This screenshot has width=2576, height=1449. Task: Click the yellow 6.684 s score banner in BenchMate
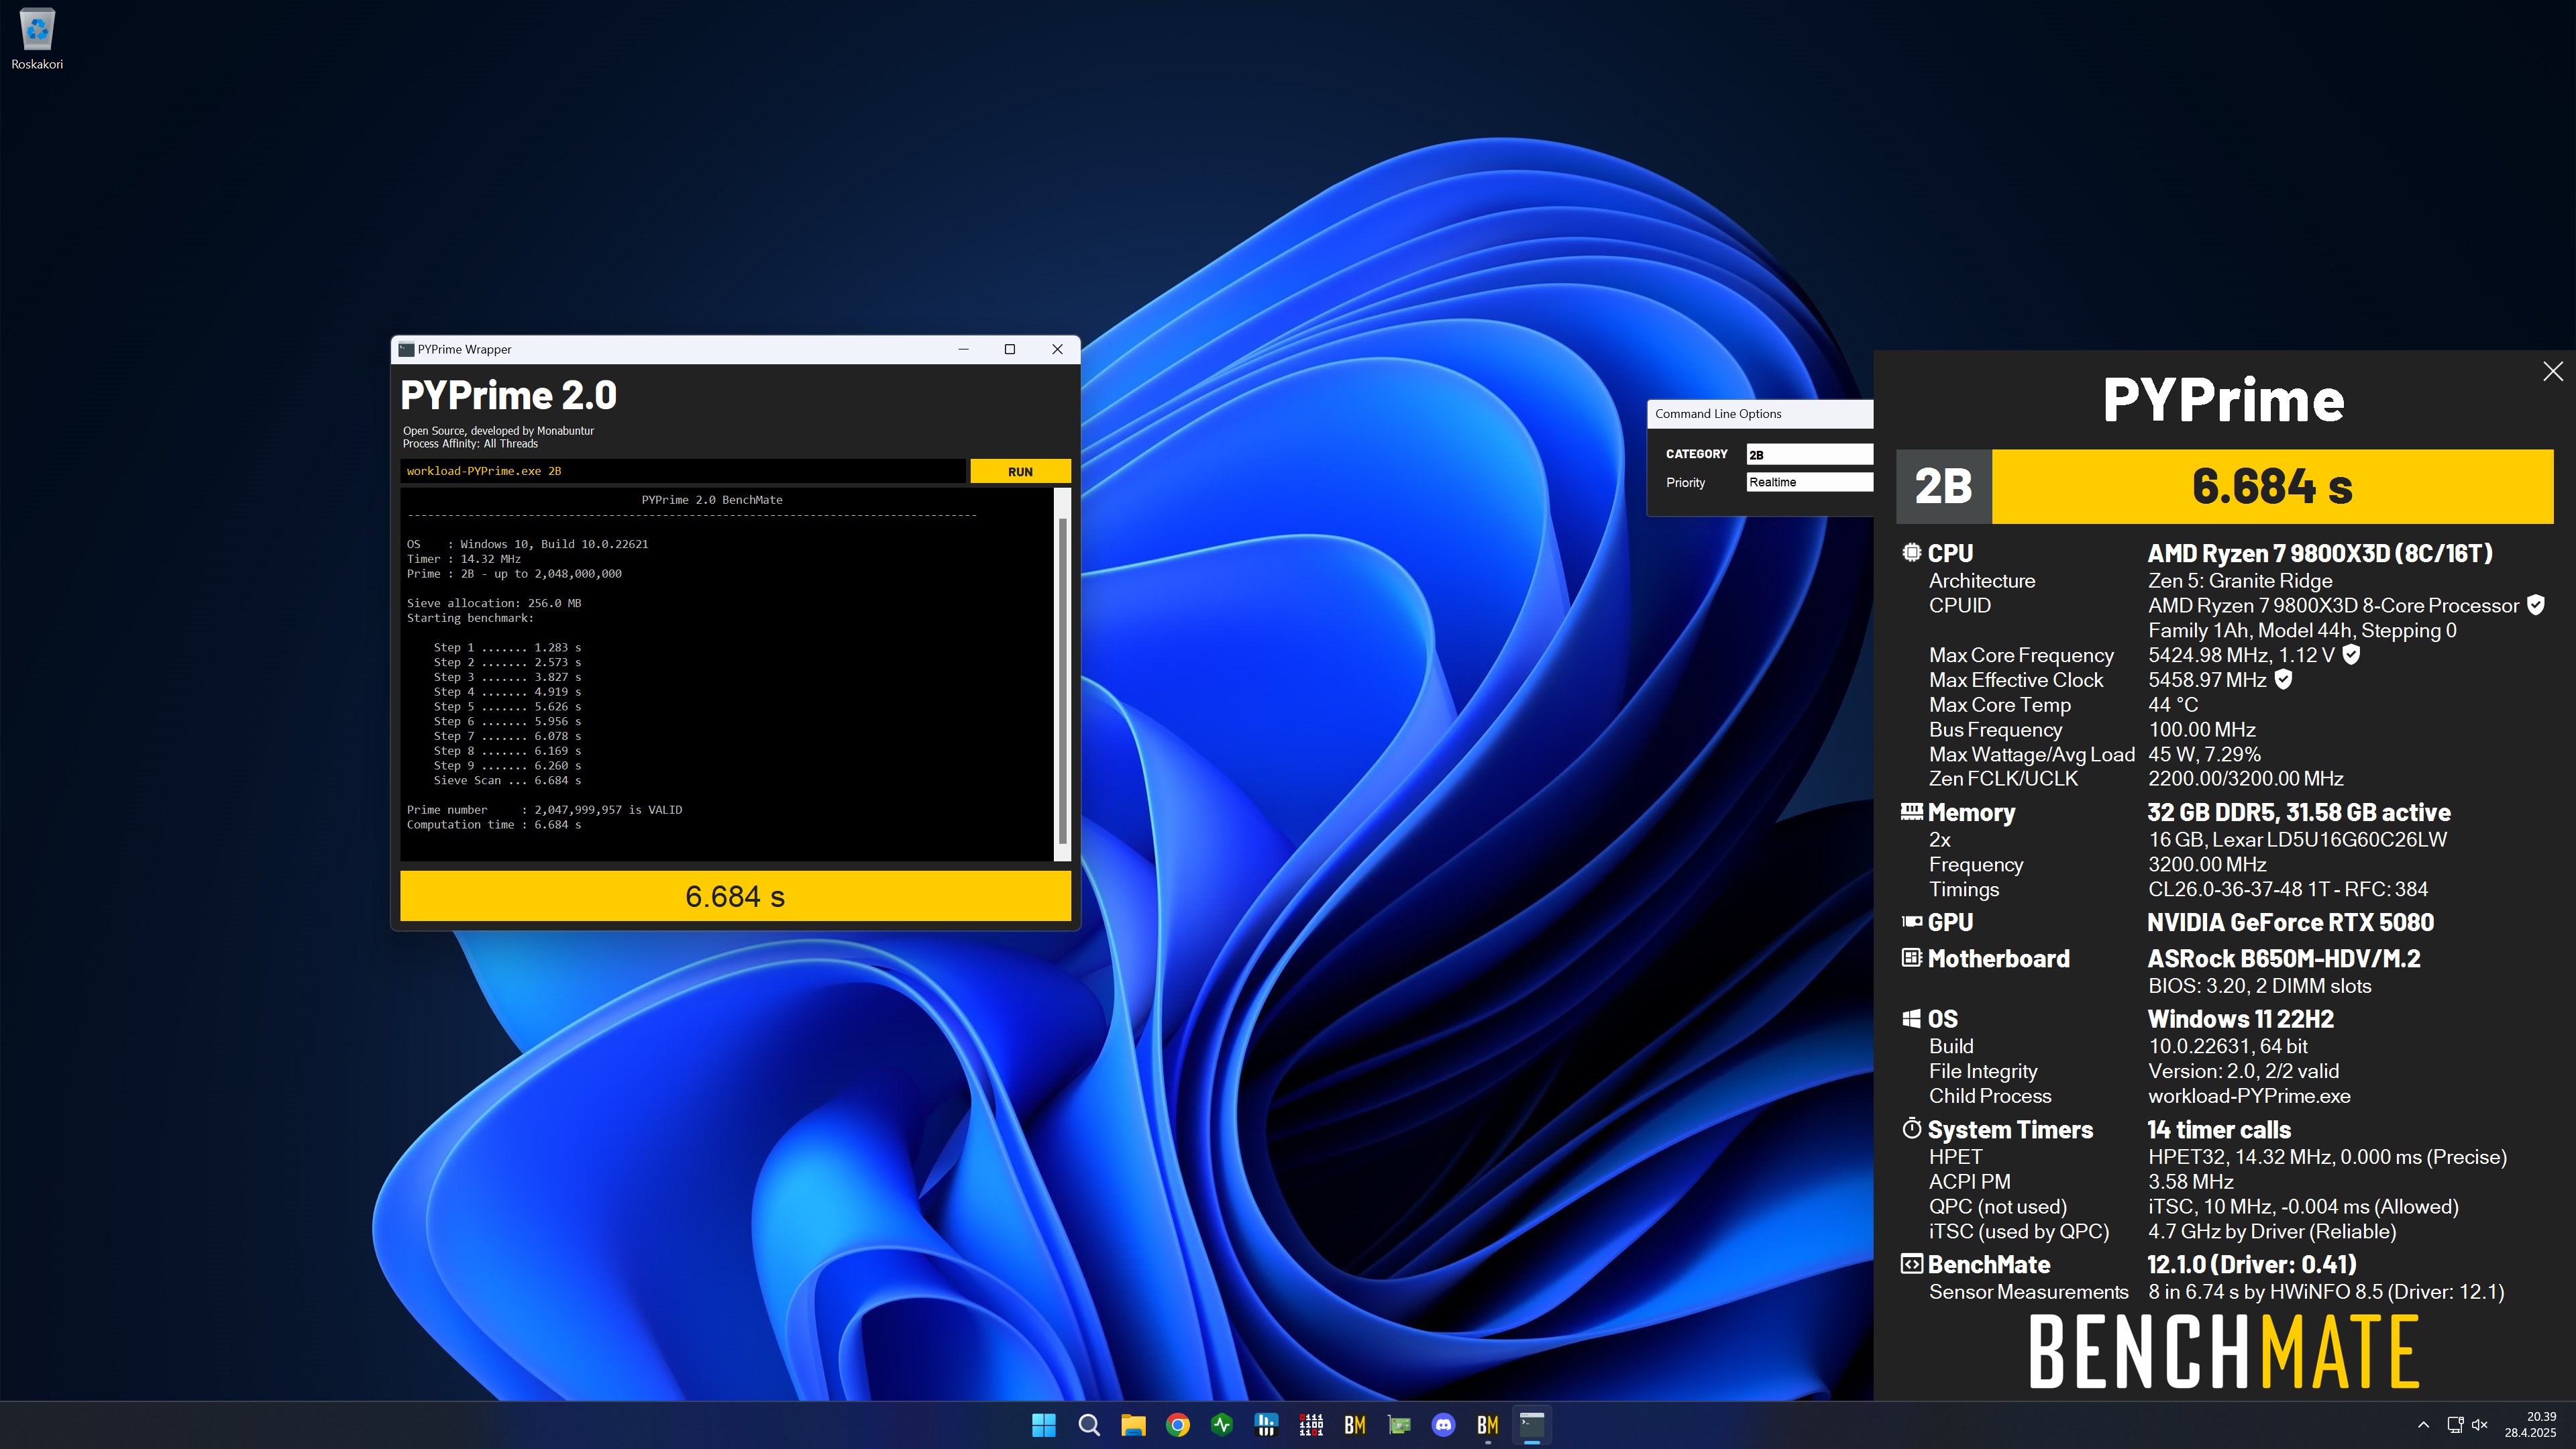2272,486
